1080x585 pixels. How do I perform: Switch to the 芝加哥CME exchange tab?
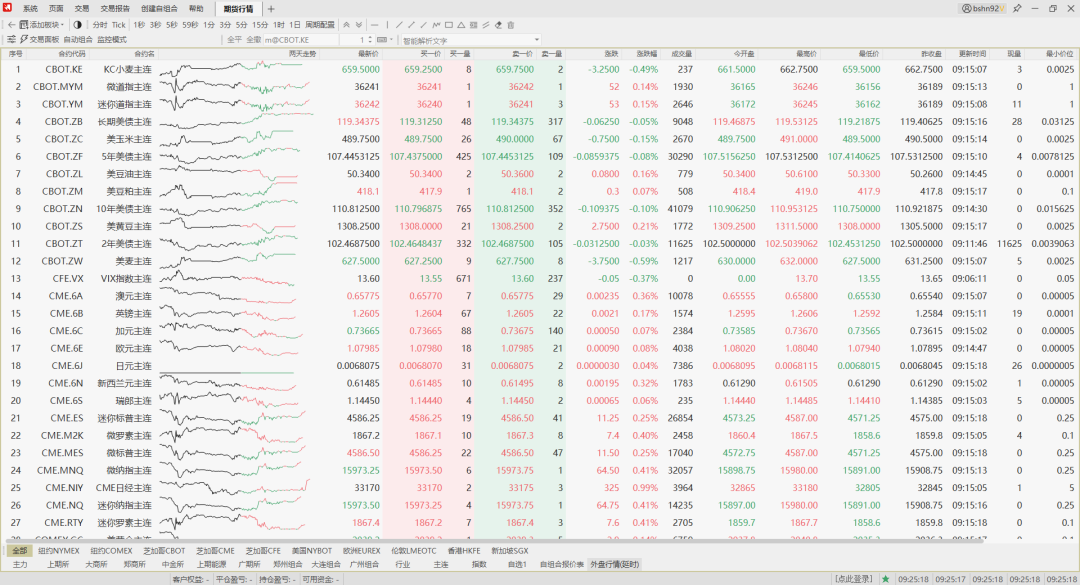pos(215,551)
